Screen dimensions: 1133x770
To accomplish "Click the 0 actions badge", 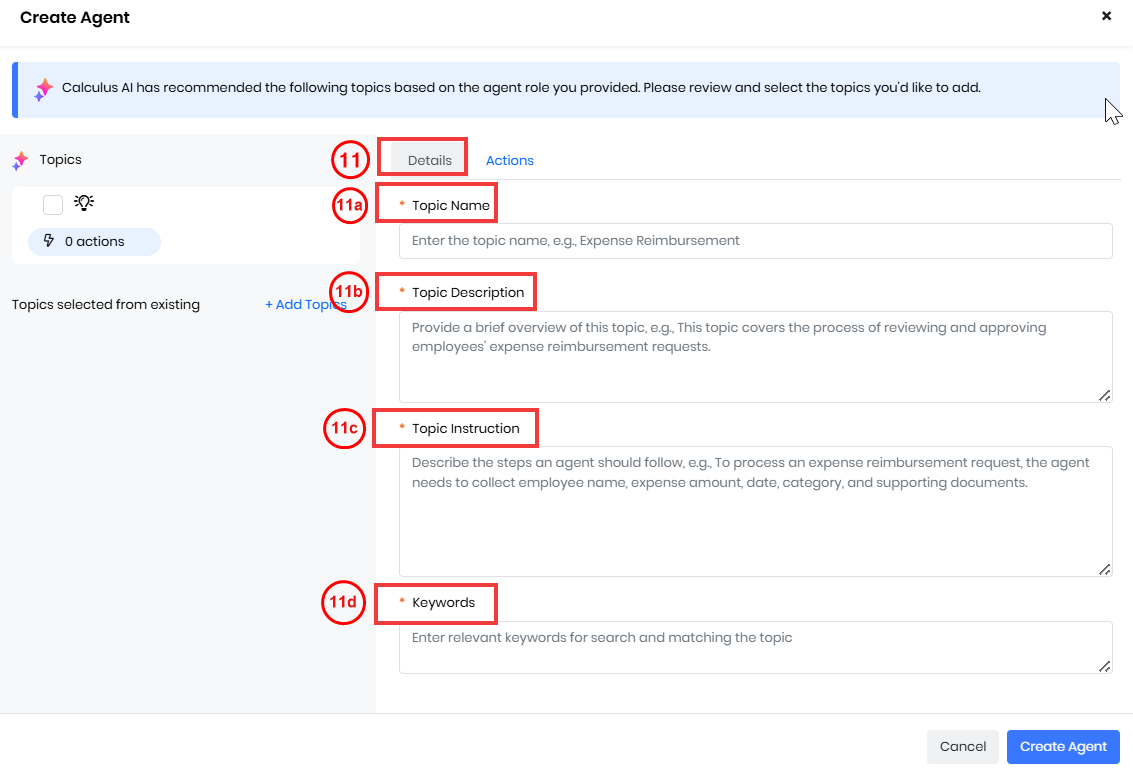I will pyautogui.click(x=94, y=242).
